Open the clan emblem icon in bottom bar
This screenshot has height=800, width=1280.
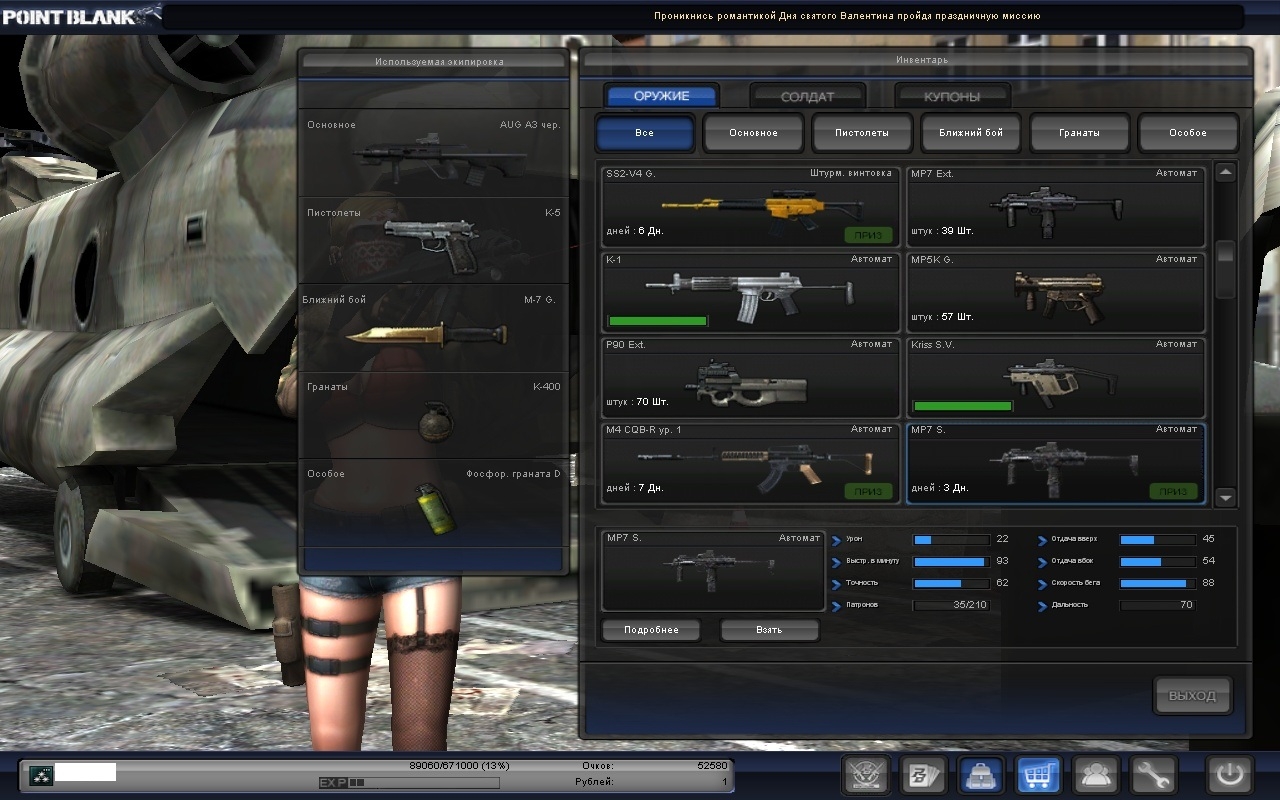[x=866, y=775]
